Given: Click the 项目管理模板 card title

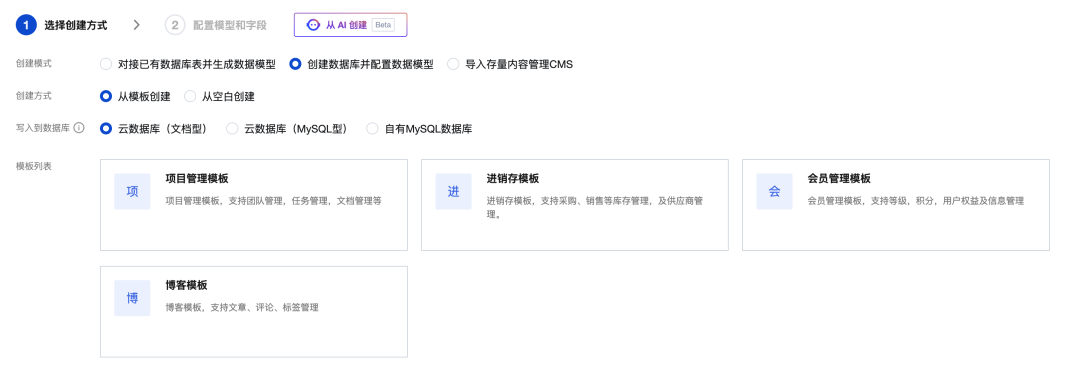Looking at the screenshot, I should pyautogui.click(x=197, y=178).
